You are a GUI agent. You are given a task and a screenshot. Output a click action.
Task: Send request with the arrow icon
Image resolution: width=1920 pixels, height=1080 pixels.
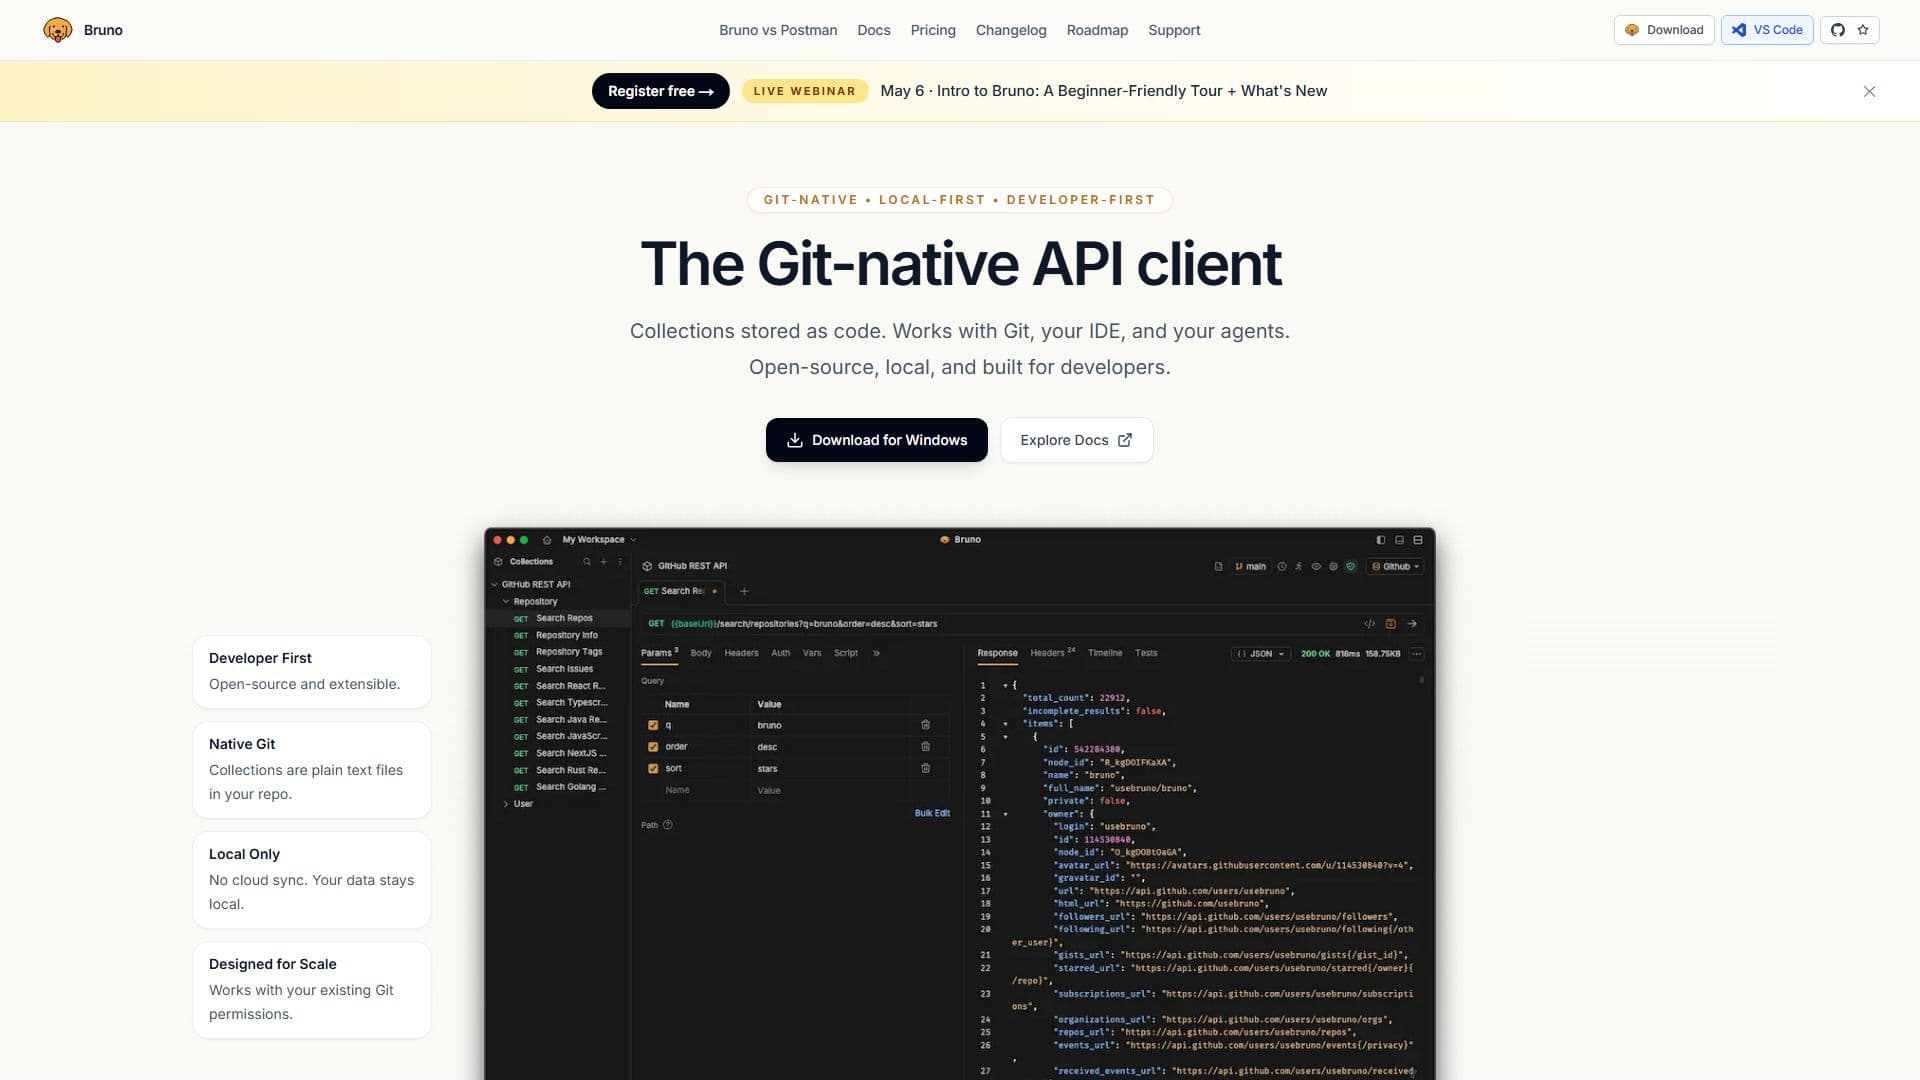[x=1412, y=624]
